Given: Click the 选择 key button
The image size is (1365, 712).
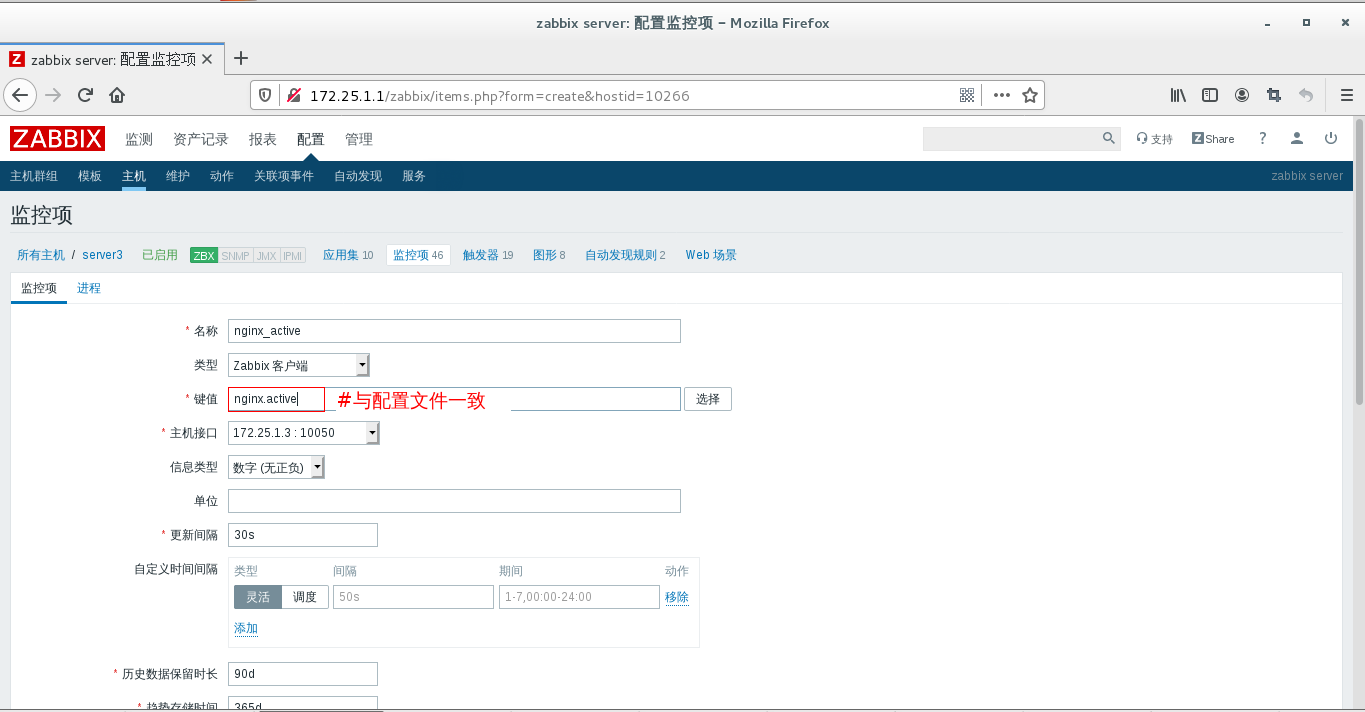Looking at the screenshot, I should point(708,399).
